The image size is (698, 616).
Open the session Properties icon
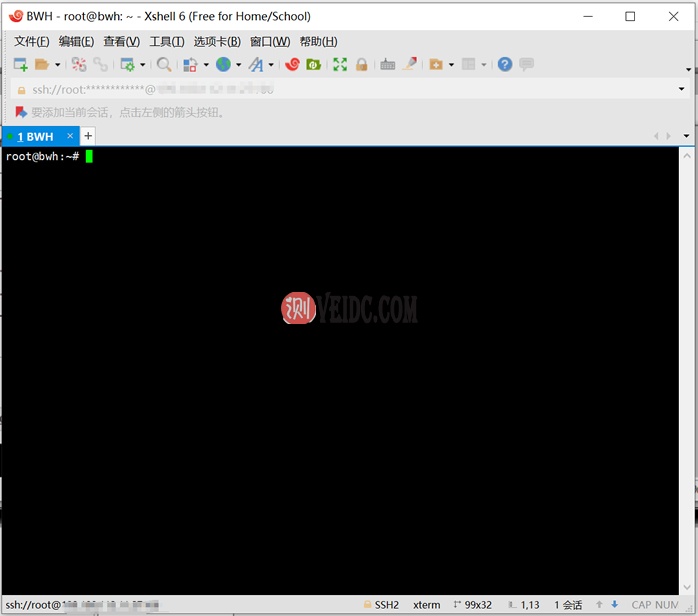click(x=127, y=65)
